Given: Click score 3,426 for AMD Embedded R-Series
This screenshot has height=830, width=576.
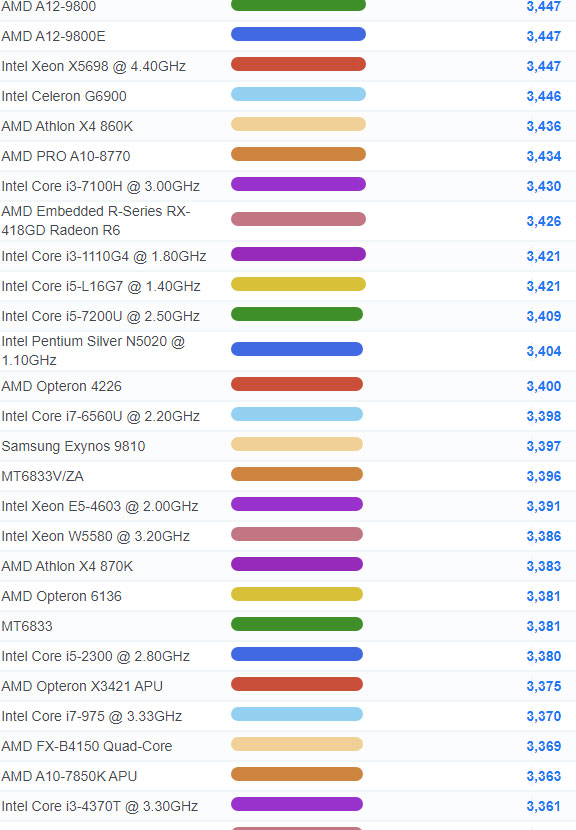Looking at the screenshot, I should click(x=544, y=221).
